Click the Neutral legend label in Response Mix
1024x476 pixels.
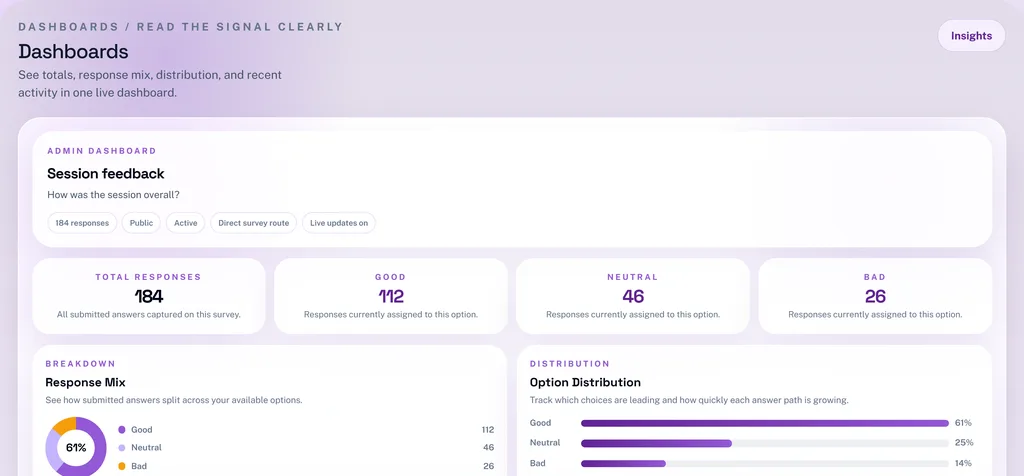[146, 448]
